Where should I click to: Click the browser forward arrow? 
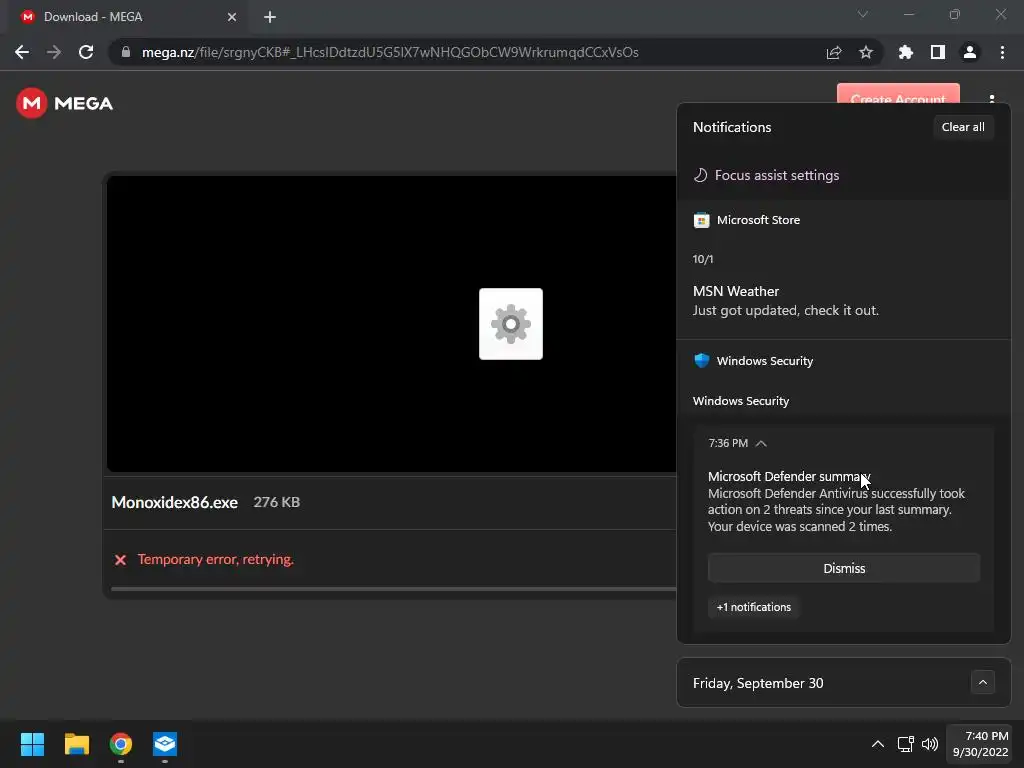pyautogui.click(x=54, y=52)
